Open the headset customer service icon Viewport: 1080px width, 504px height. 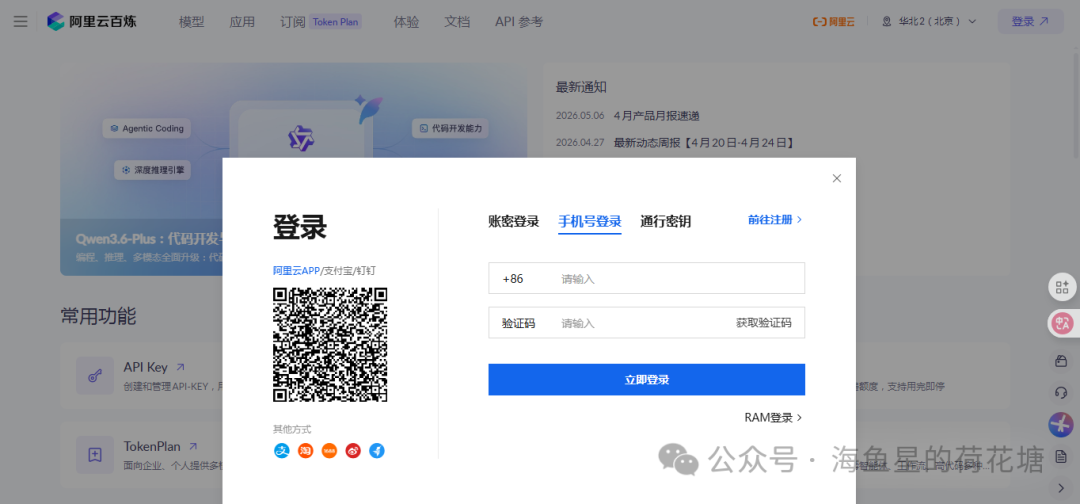click(1061, 392)
